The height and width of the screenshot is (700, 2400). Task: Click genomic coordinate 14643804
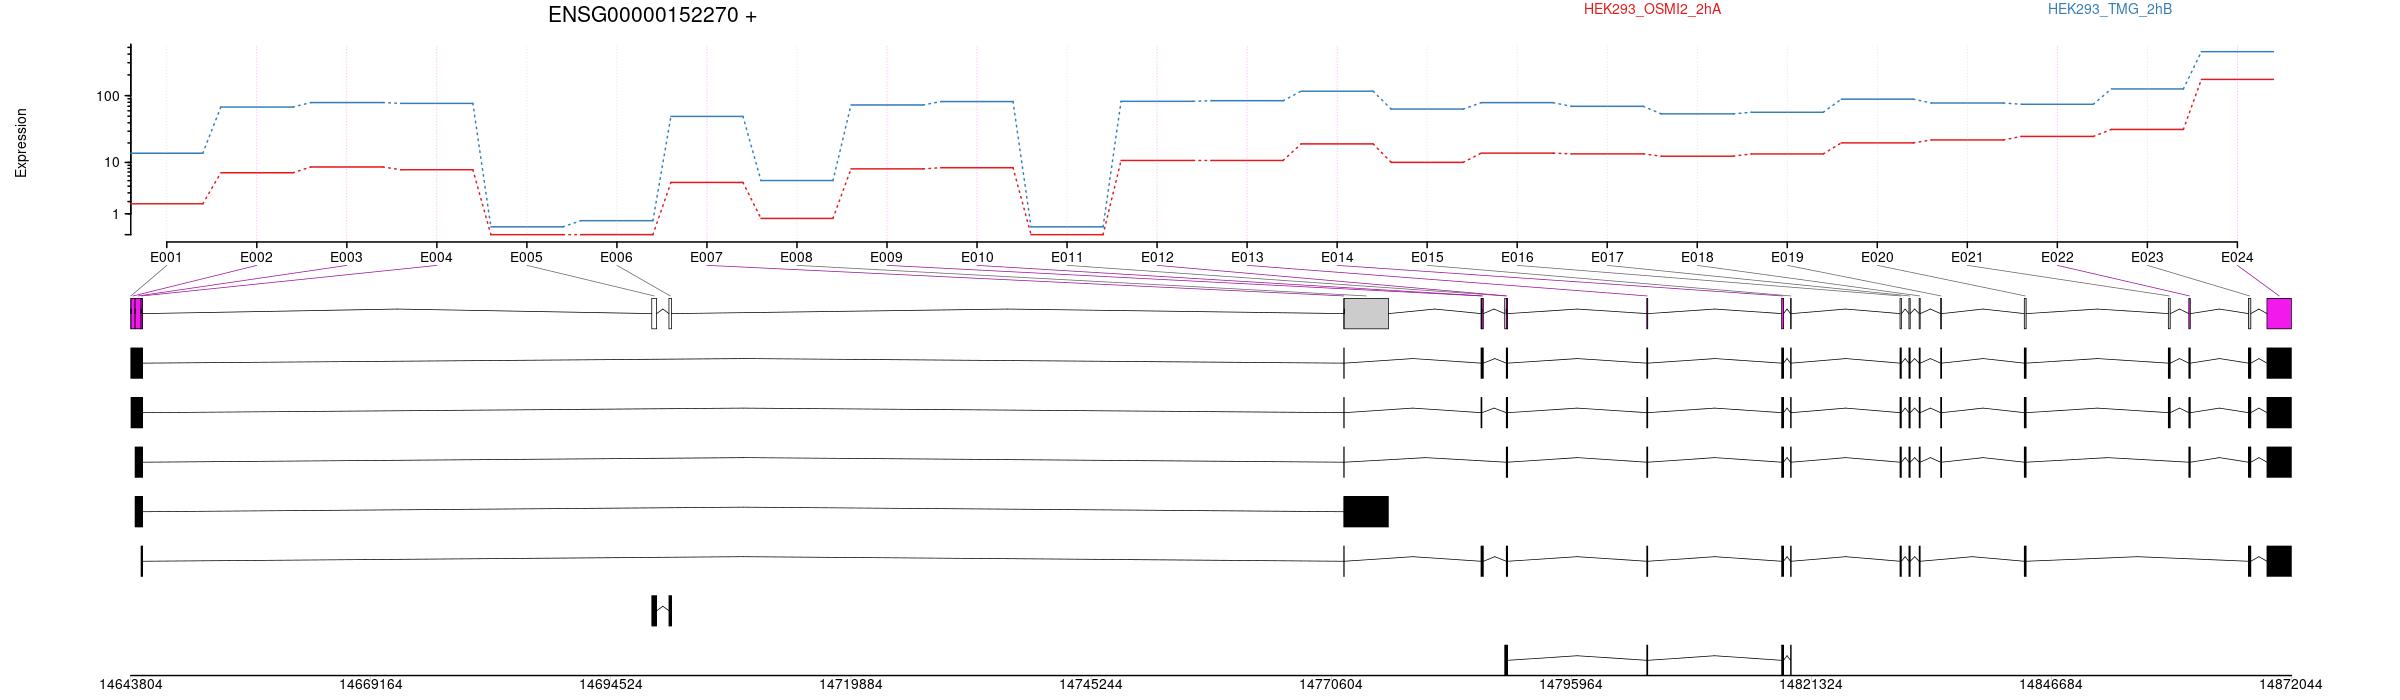tap(131, 685)
